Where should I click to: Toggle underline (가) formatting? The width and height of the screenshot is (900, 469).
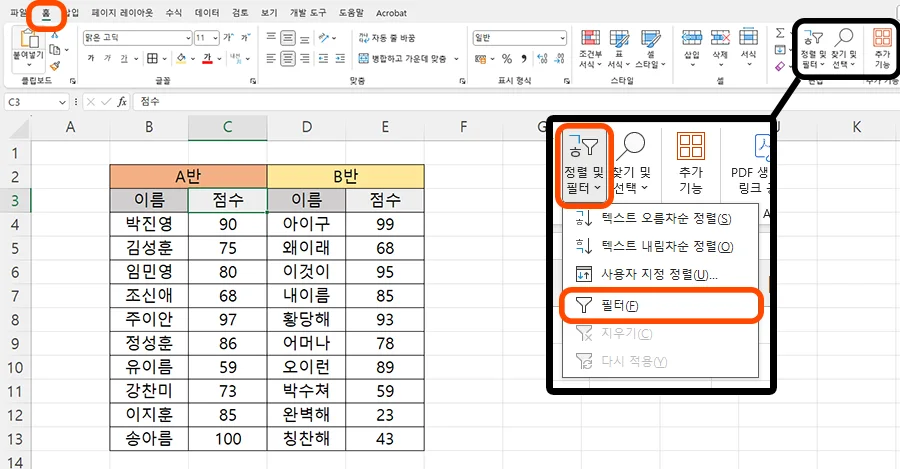coord(124,58)
